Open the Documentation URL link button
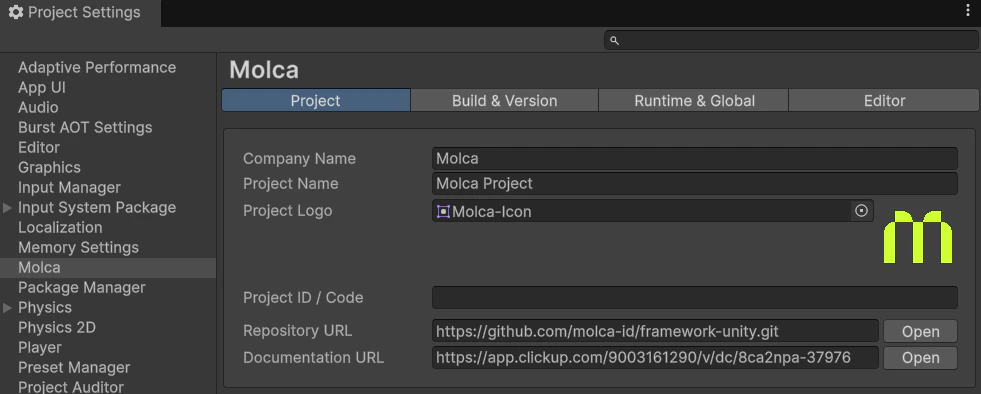 (920, 358)
